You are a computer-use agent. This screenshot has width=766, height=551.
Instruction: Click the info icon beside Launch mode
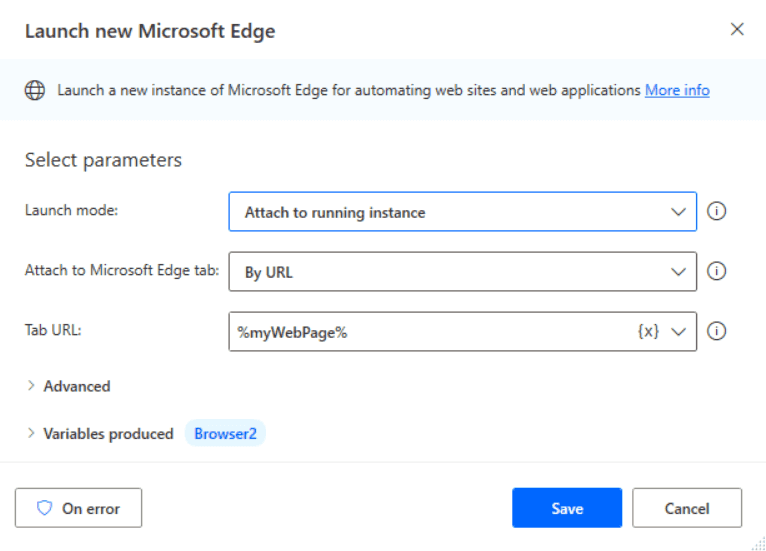tap(716, 211)
